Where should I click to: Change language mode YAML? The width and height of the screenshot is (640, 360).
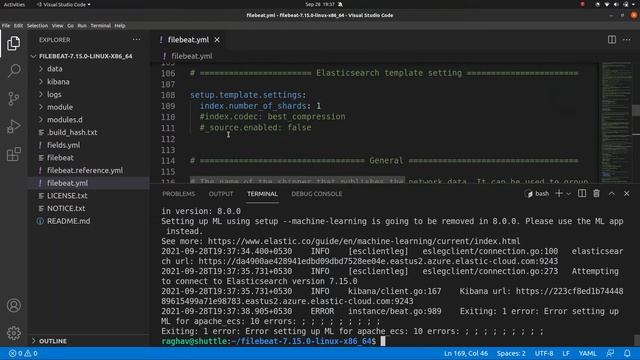tap(587, 353)
